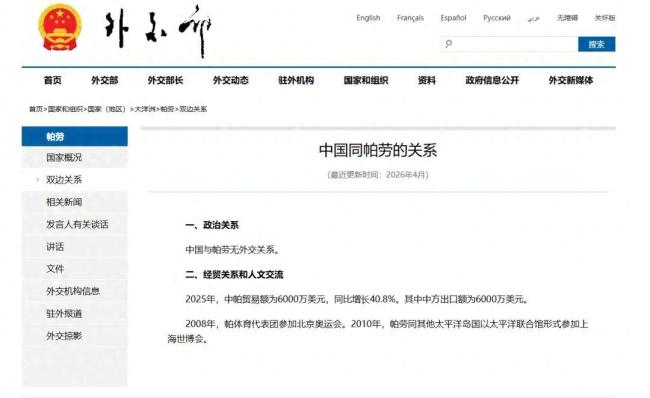Switch language to English
The height and width of the screenshot is (398, 650).
pyautogui.click(x=368, y=18)
